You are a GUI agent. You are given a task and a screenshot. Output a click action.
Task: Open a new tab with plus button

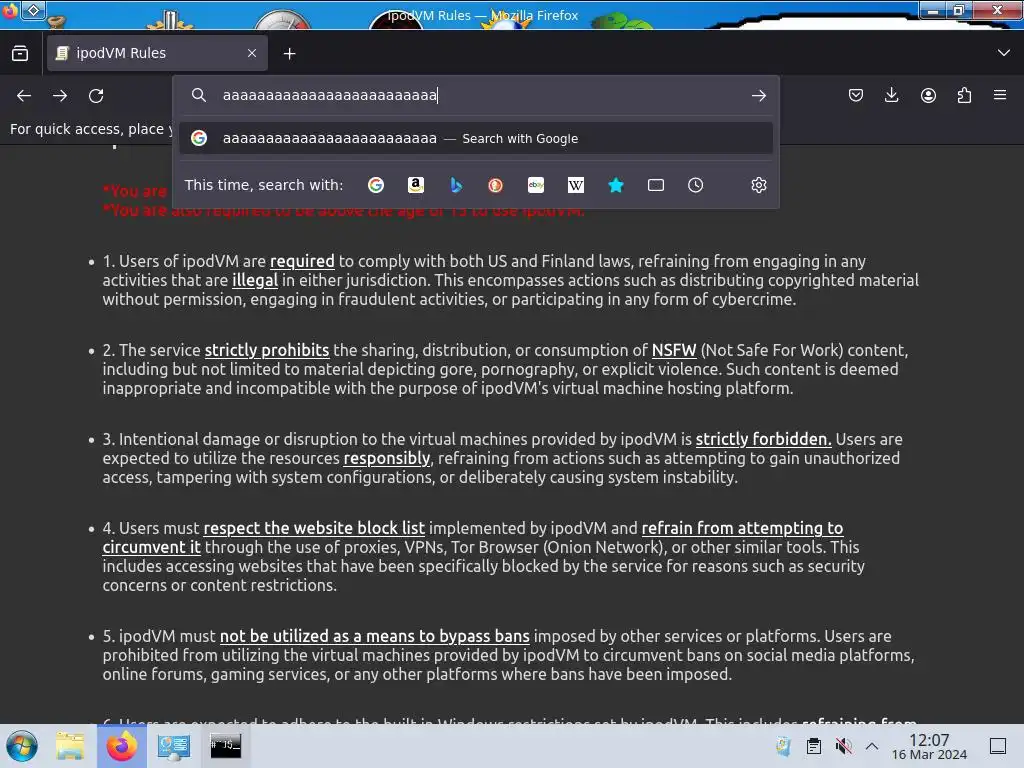coord(289,54)
